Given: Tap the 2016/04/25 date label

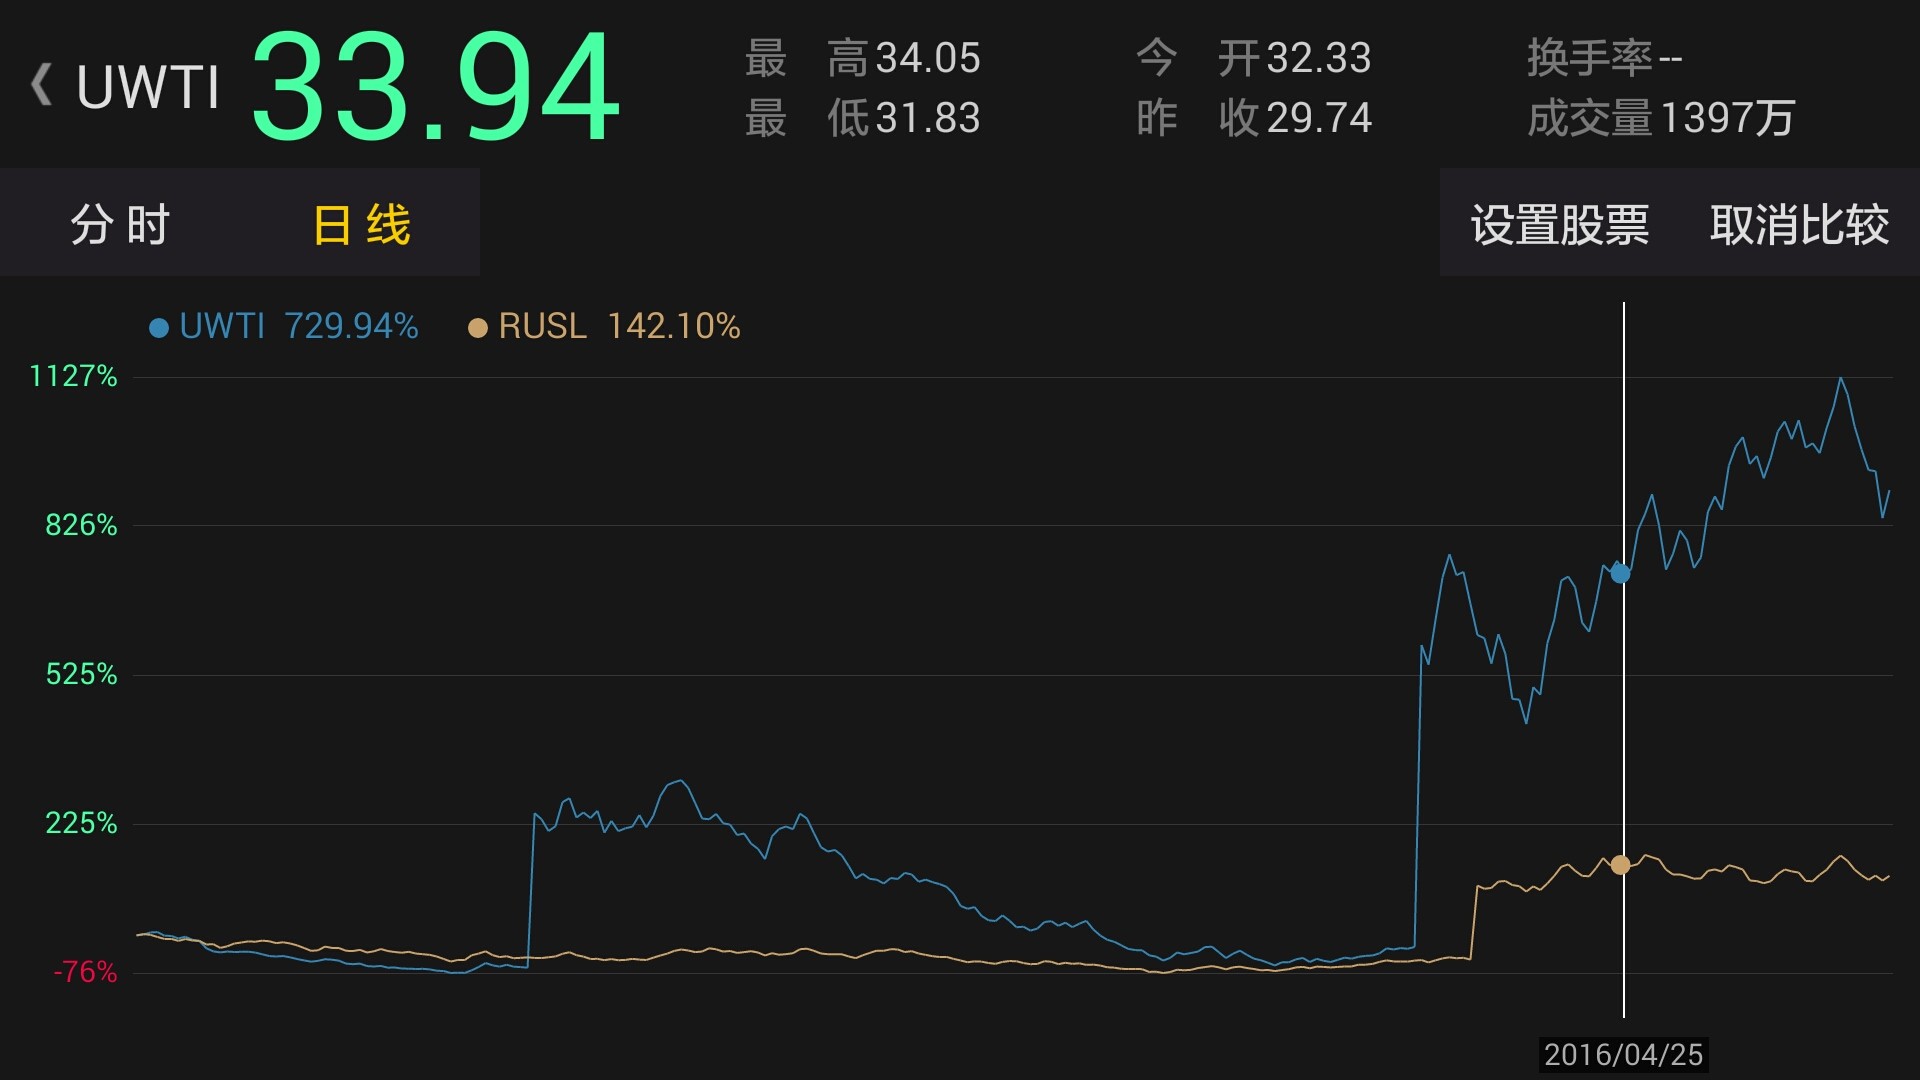Looking at the screenshot, I should (x=1623, y=1054).
